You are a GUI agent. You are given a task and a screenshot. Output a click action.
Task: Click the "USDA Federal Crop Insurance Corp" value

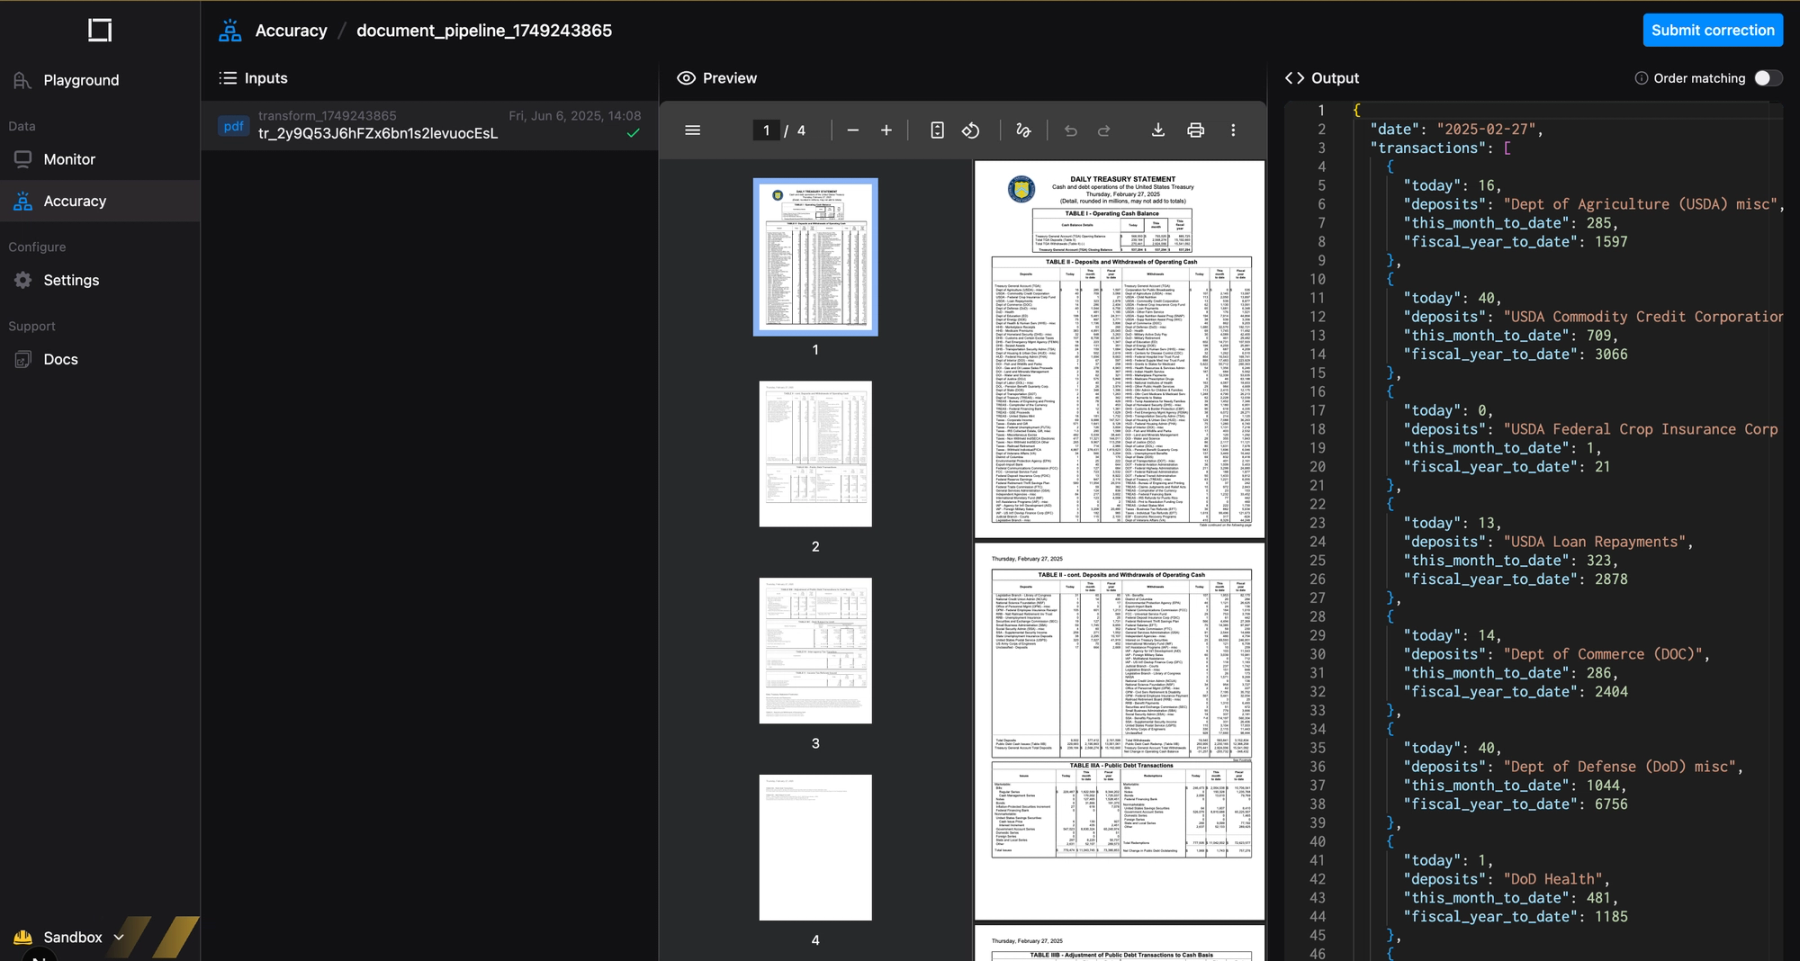click(1641, 429)
